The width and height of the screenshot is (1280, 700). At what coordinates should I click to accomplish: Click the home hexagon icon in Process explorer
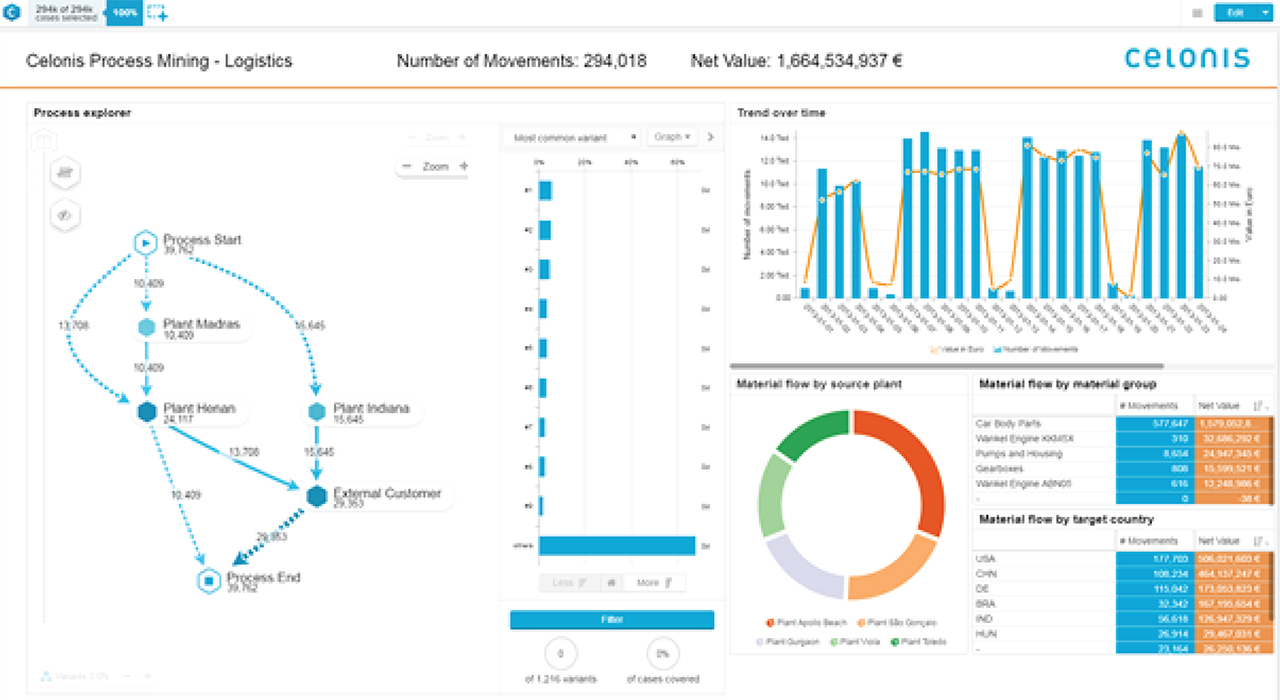(45, 141)
